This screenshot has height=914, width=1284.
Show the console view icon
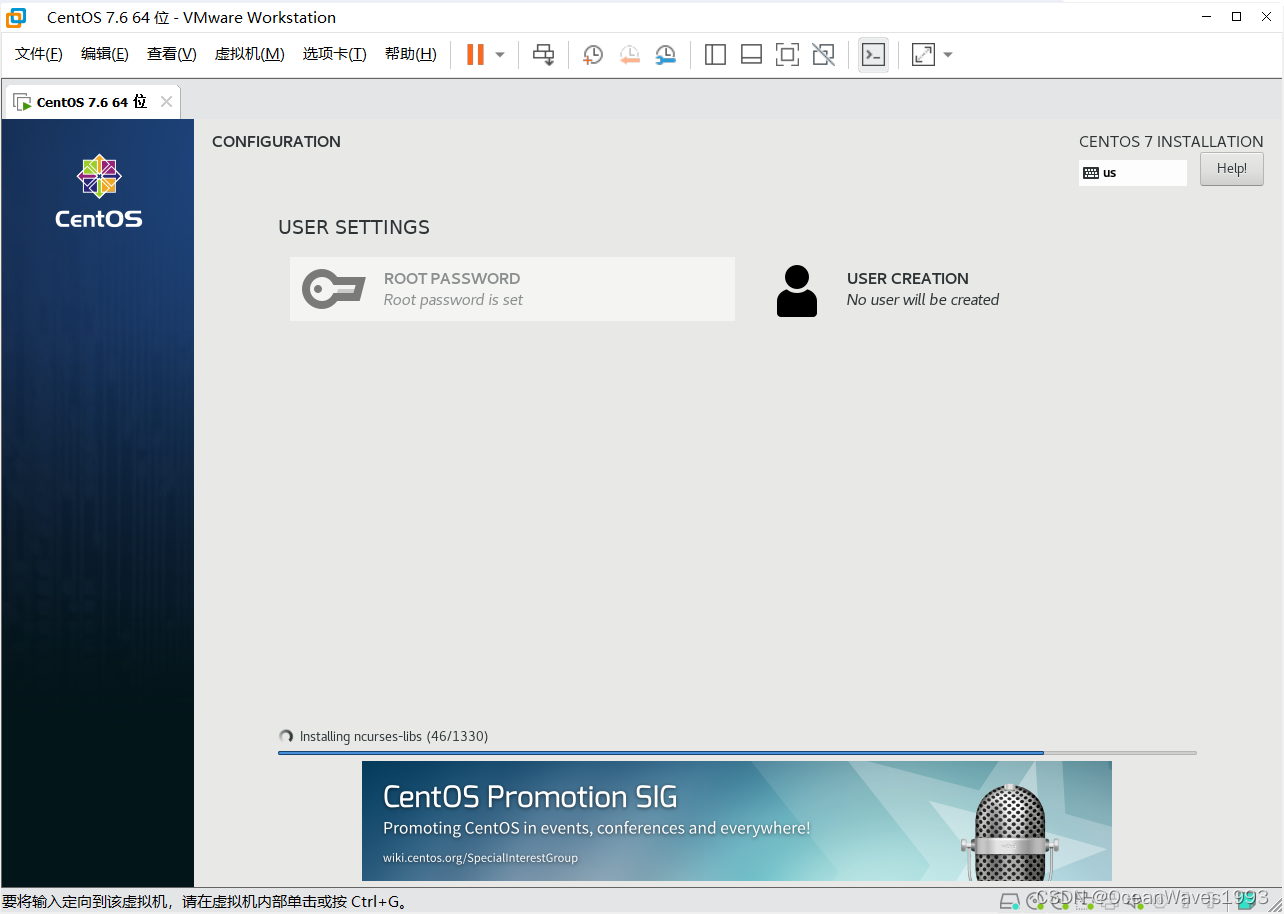[x=873, y=55]
